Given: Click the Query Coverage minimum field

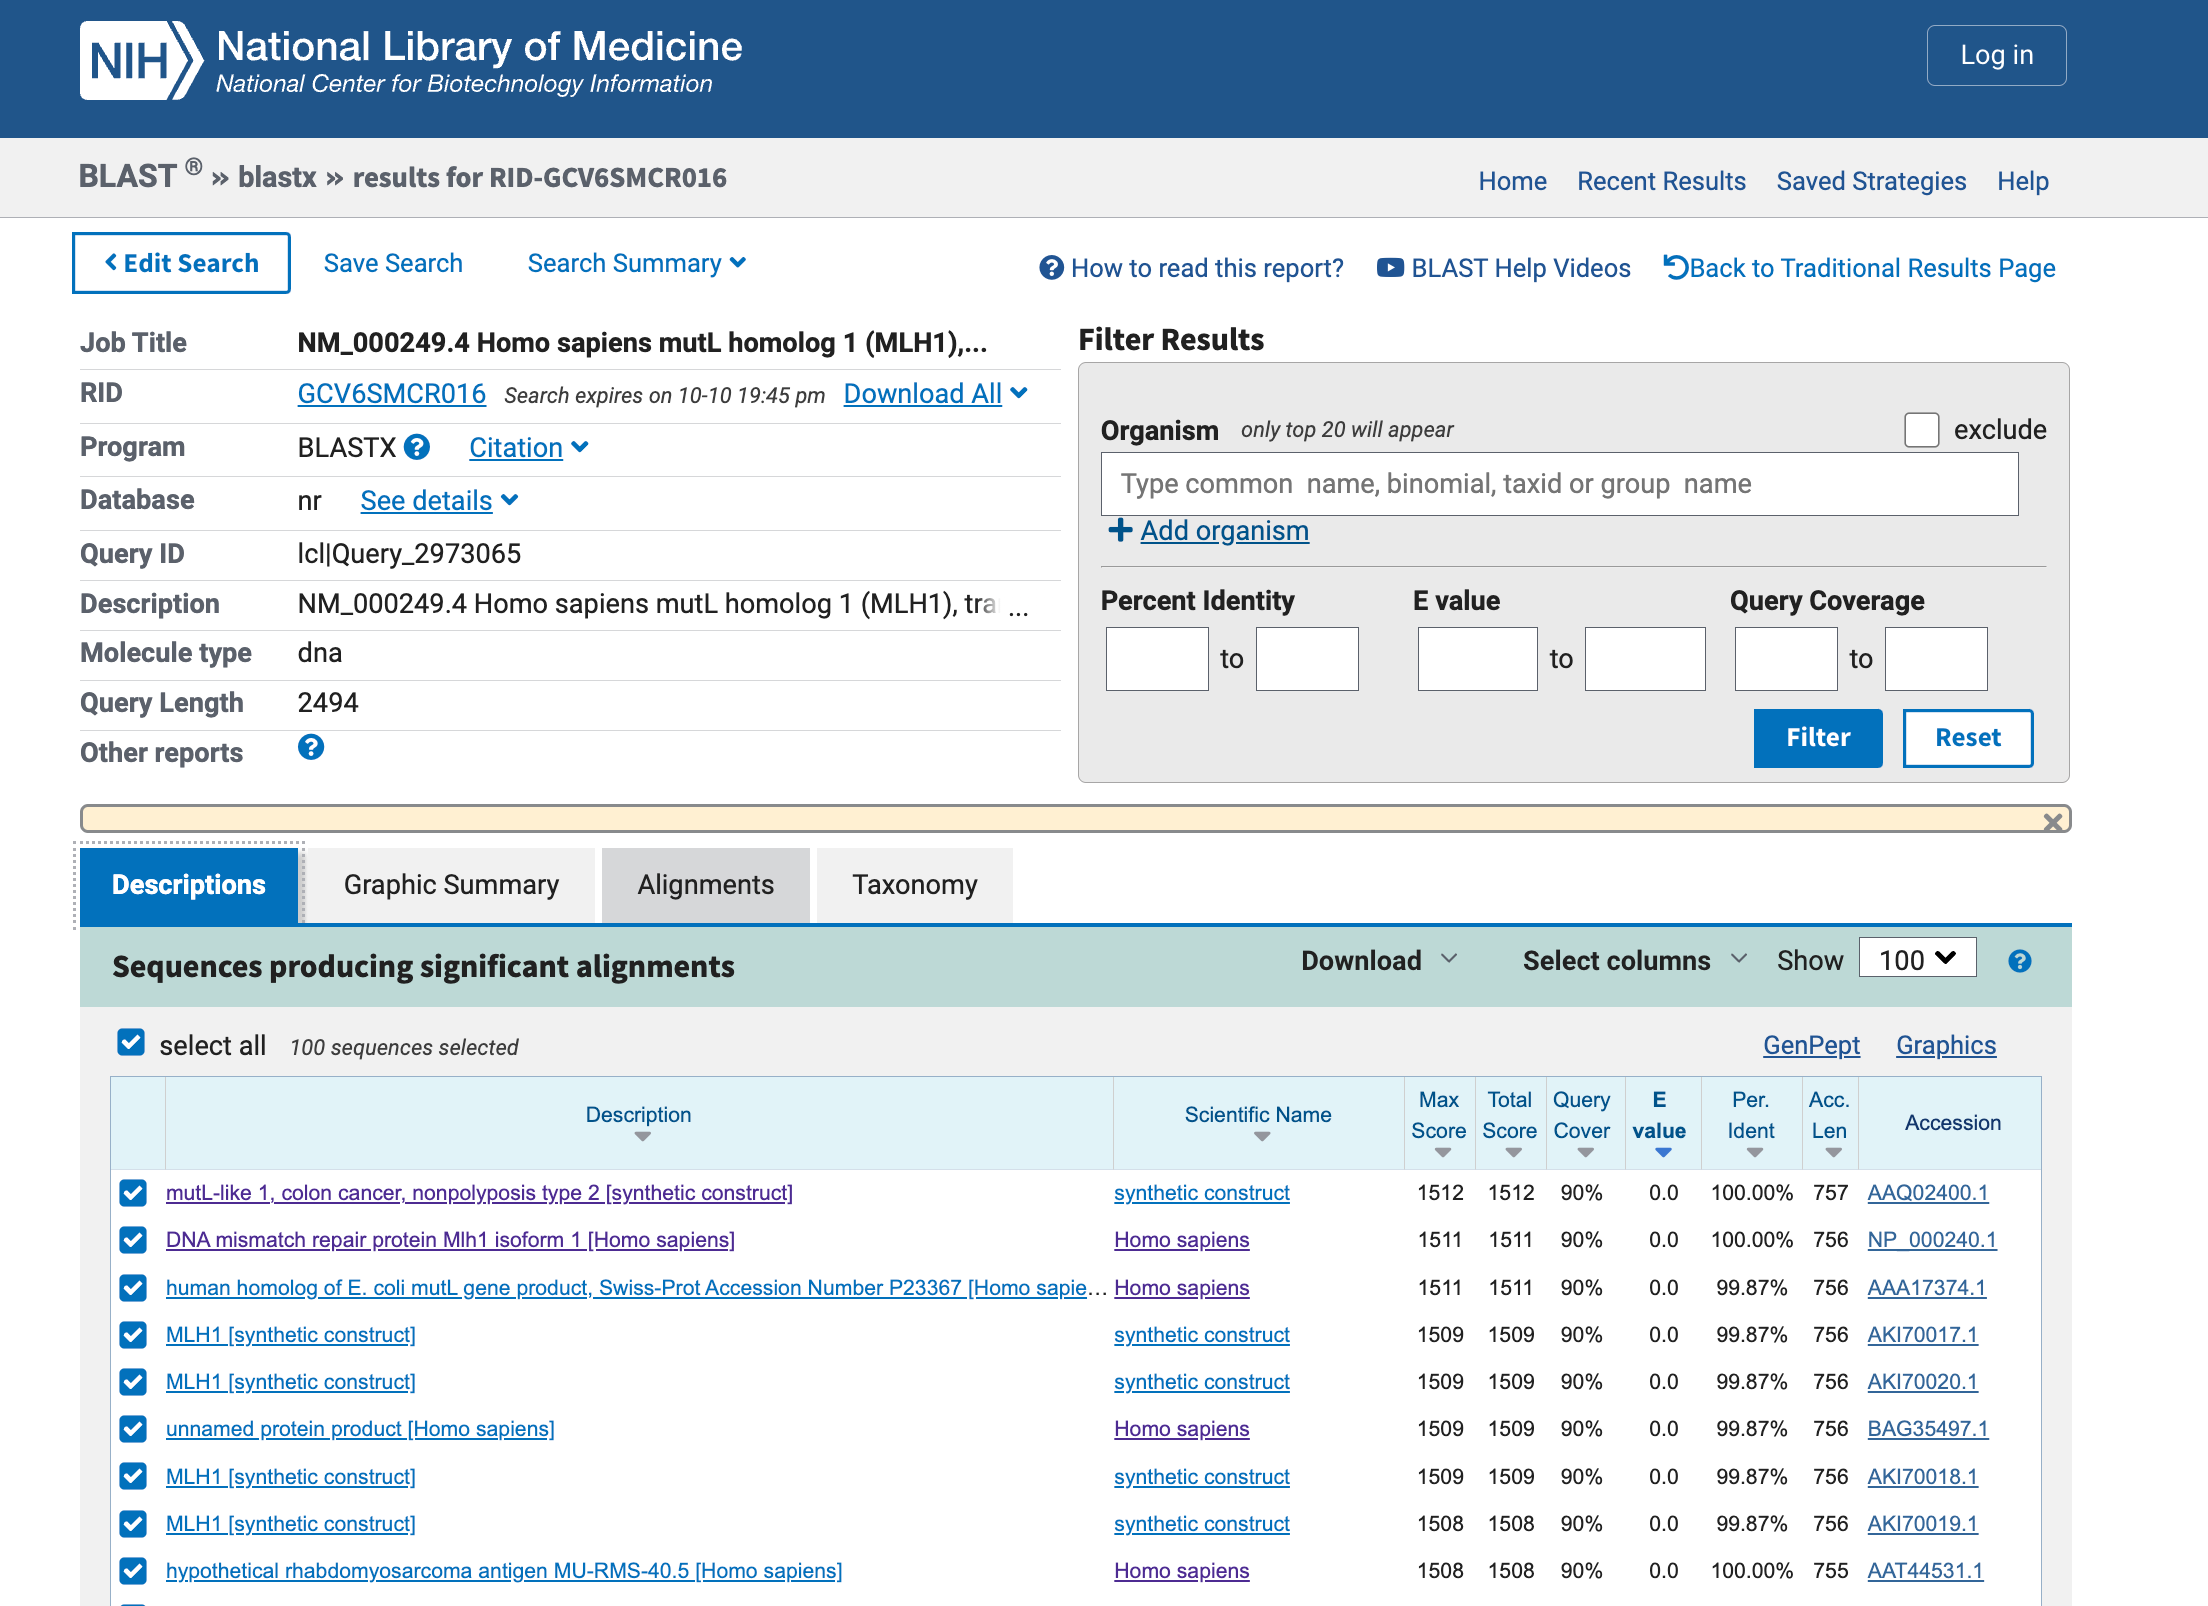Looking at the screenshot, I should (1785, 658).
